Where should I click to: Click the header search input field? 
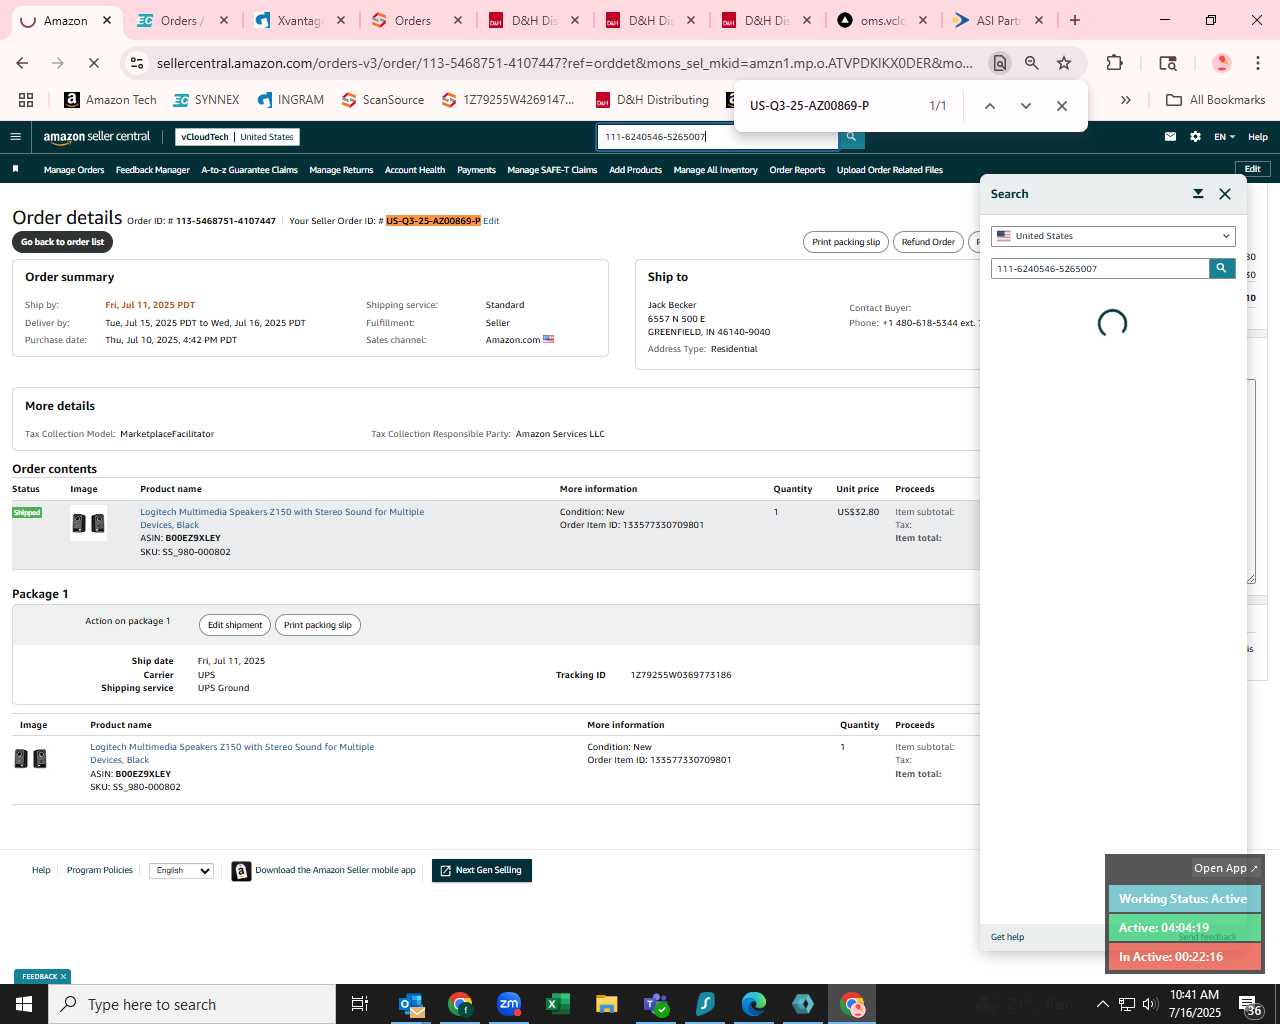pyautogui.click(x=718, y=137)
